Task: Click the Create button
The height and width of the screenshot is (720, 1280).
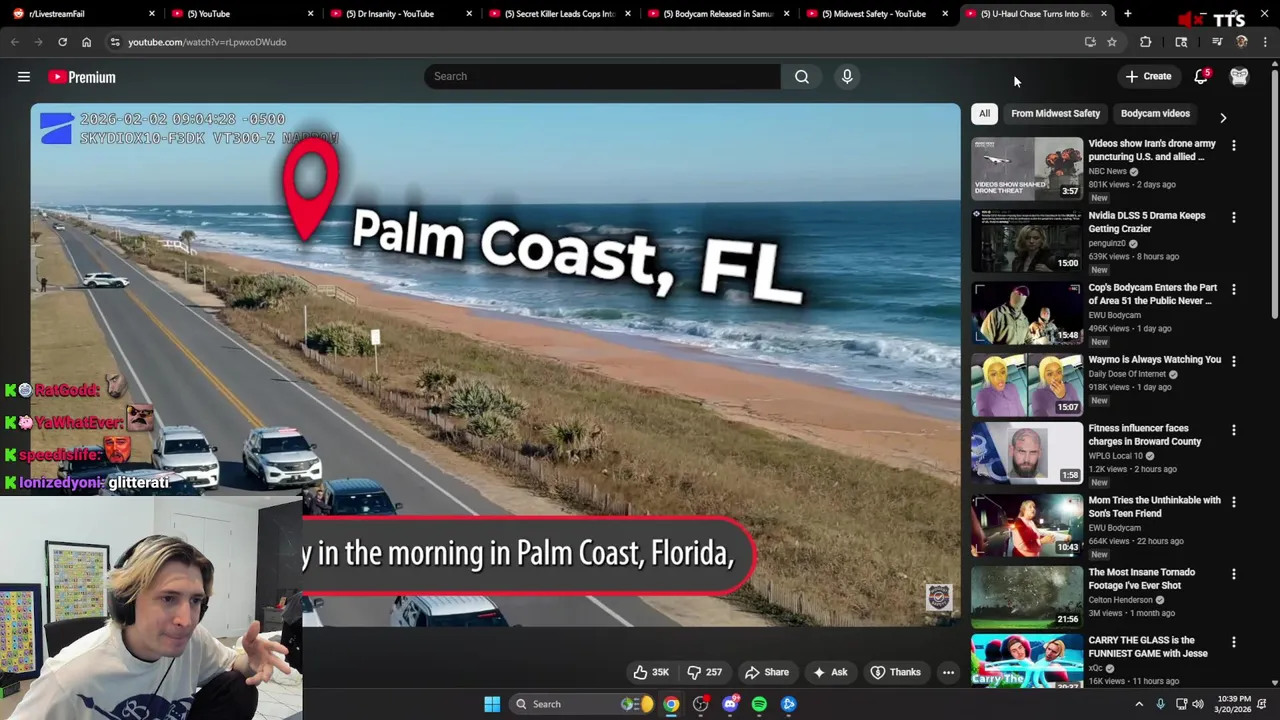Action: click(x=1148, y=76)
